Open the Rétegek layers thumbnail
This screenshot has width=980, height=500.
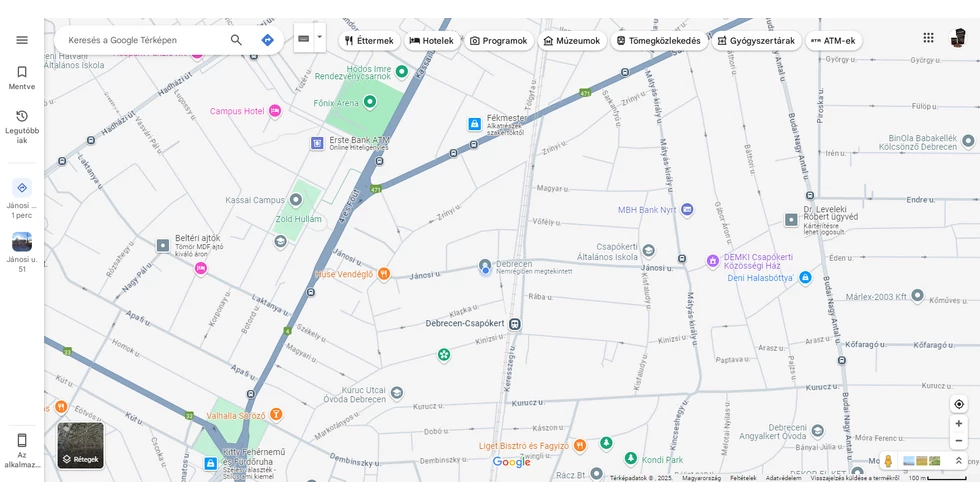coord(81,446)
